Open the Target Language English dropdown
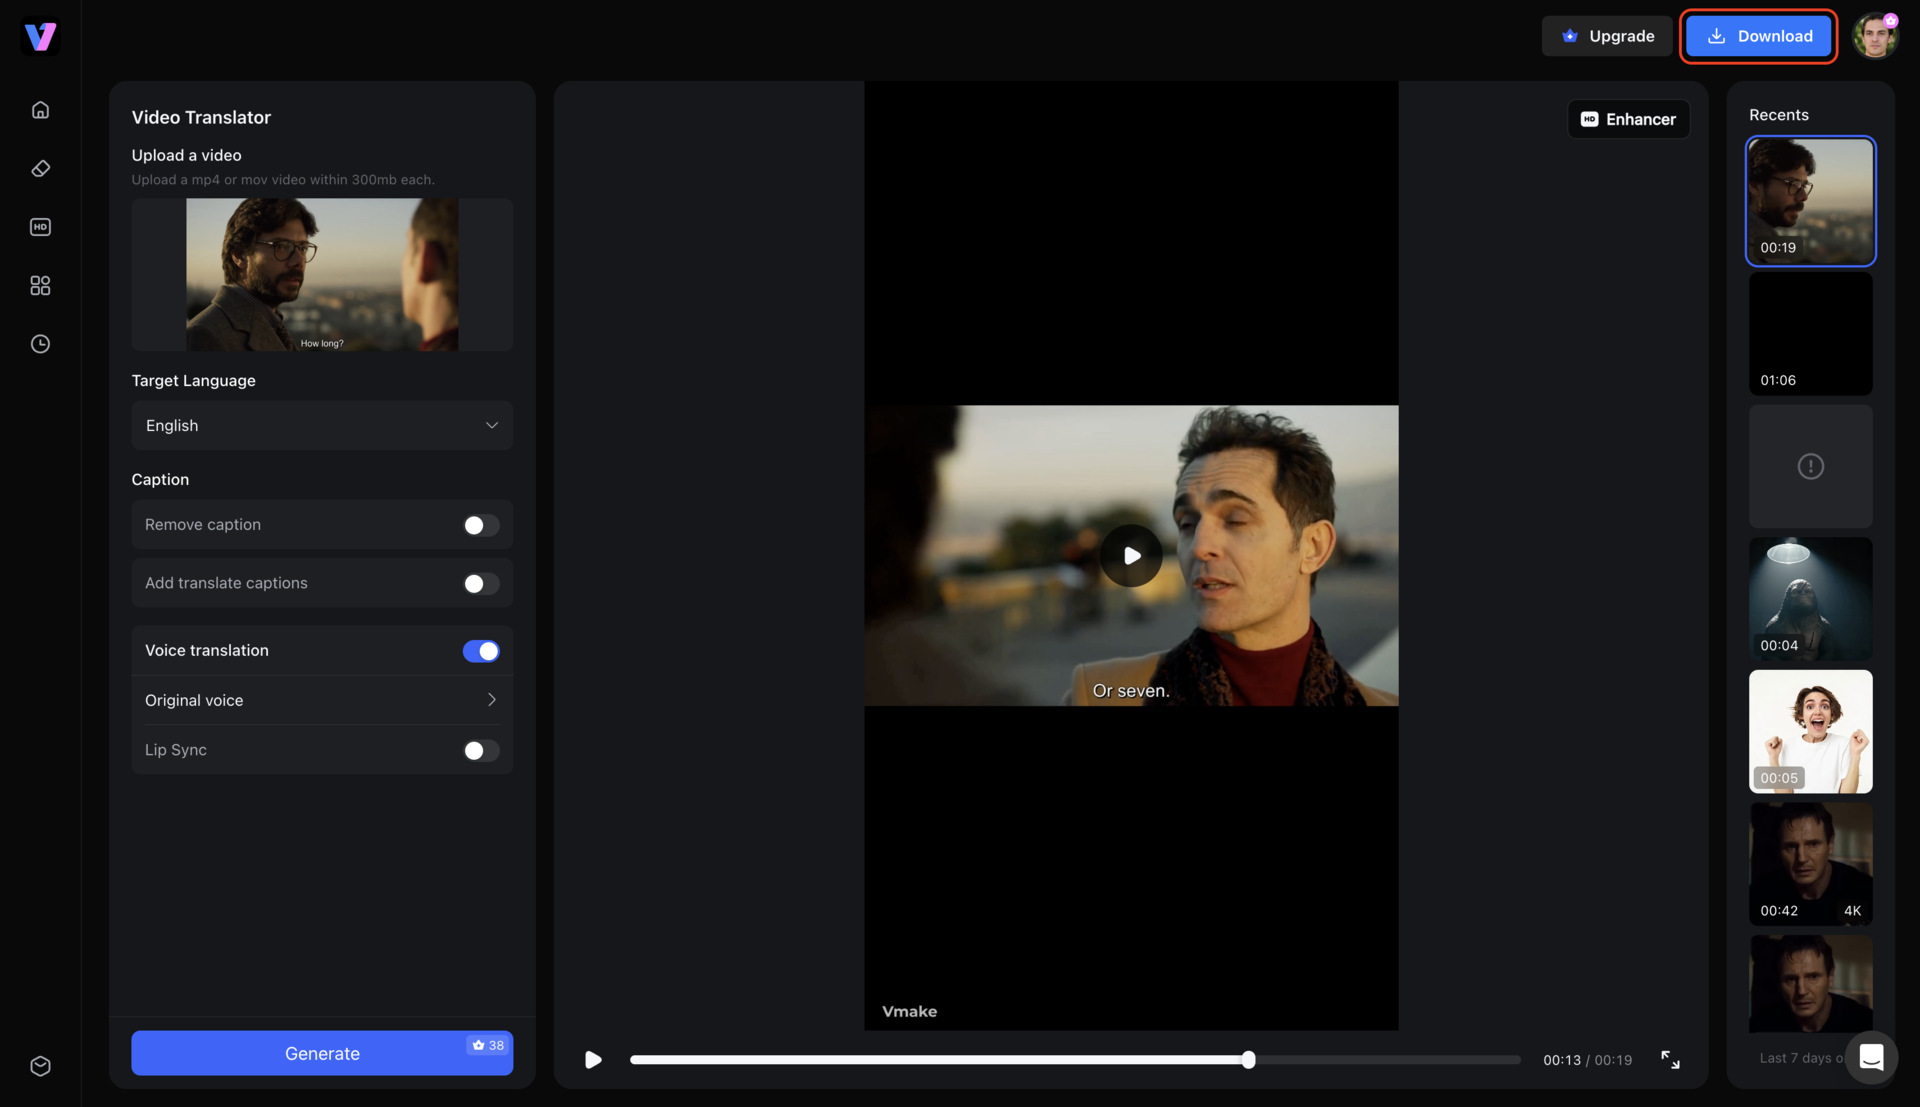 pos(322,426)
